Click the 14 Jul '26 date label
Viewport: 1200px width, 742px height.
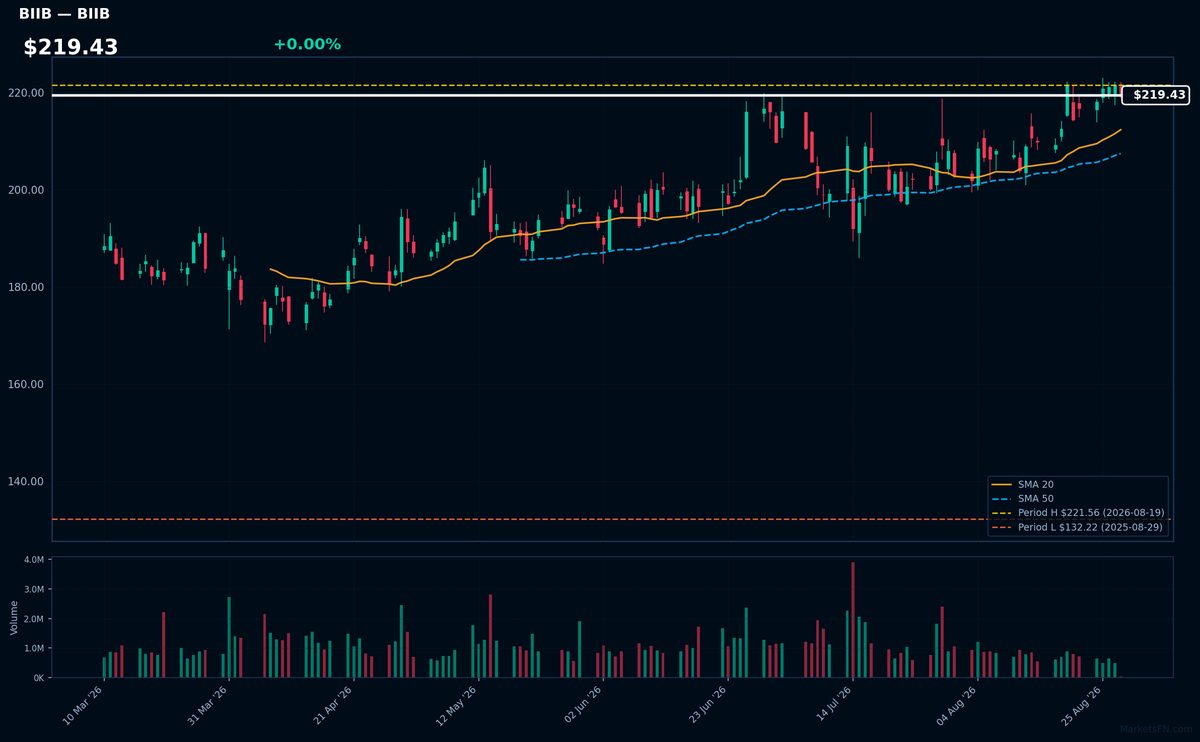pyautogui.click(x=832, y=705)
